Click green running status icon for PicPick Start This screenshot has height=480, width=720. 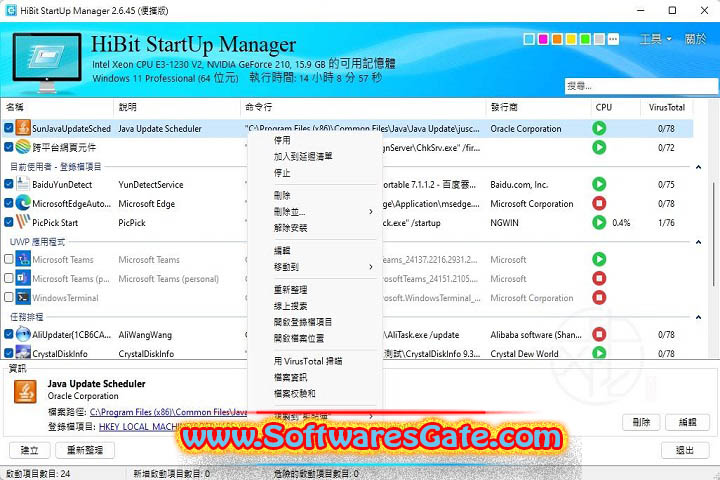click(x=599, y=222)
